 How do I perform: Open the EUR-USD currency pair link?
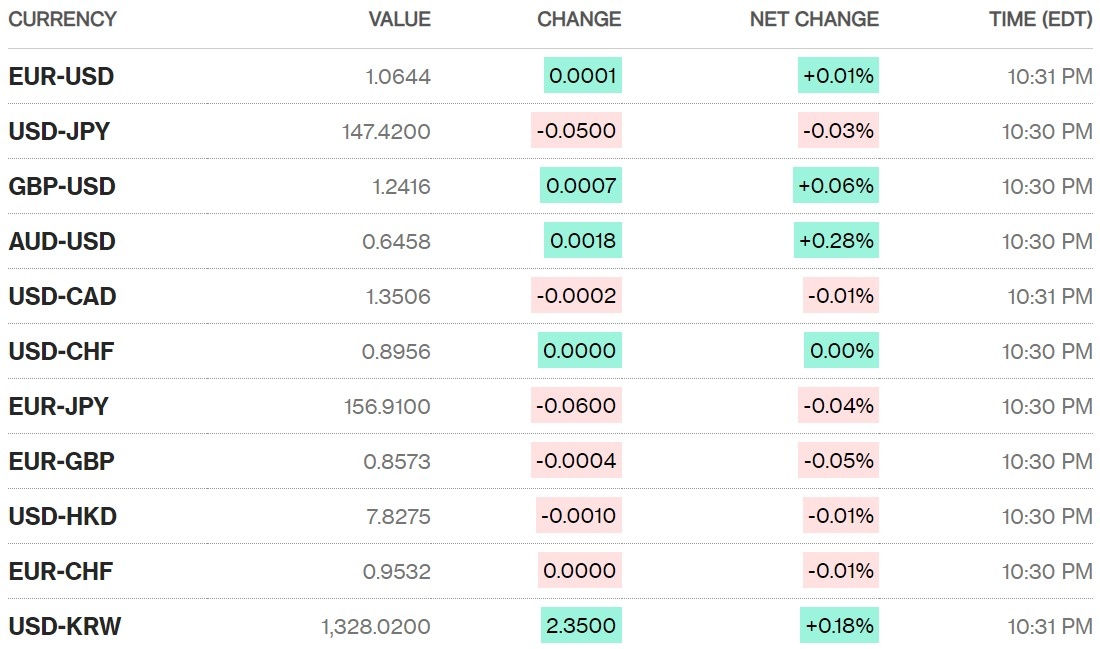[x=61, y=76]
